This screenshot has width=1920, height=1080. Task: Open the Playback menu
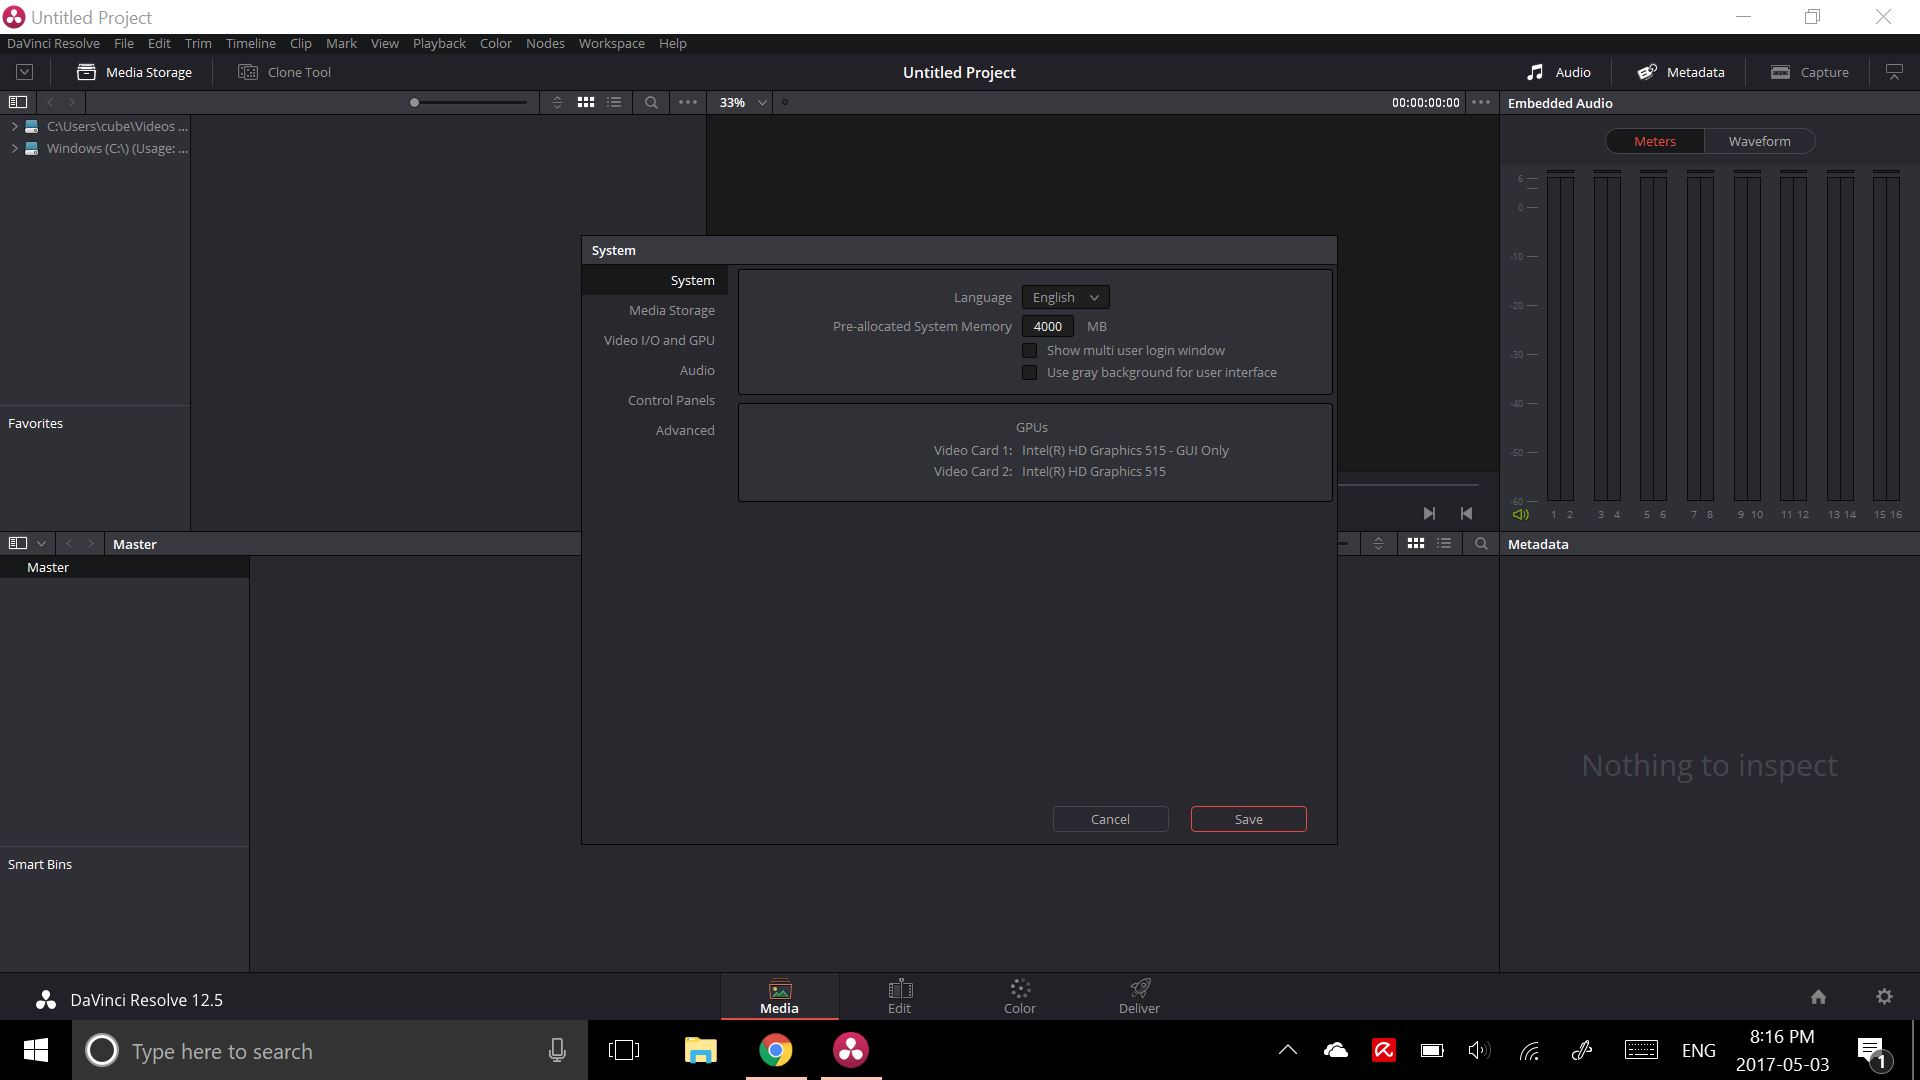(439, 43)
